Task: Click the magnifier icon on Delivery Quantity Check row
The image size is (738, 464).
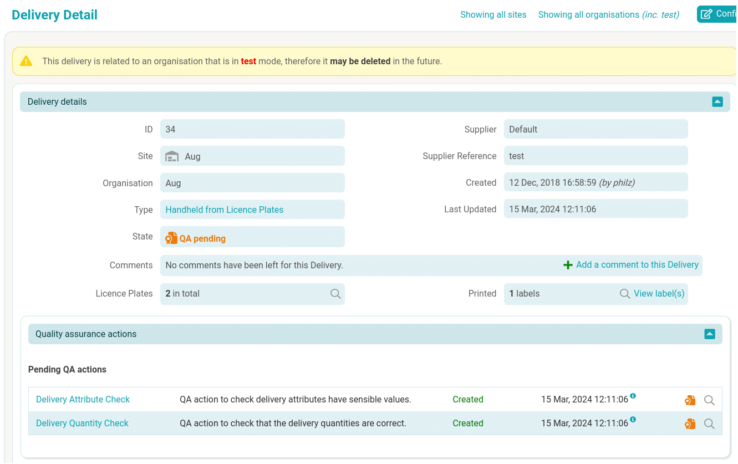Action: click(709, 424)
